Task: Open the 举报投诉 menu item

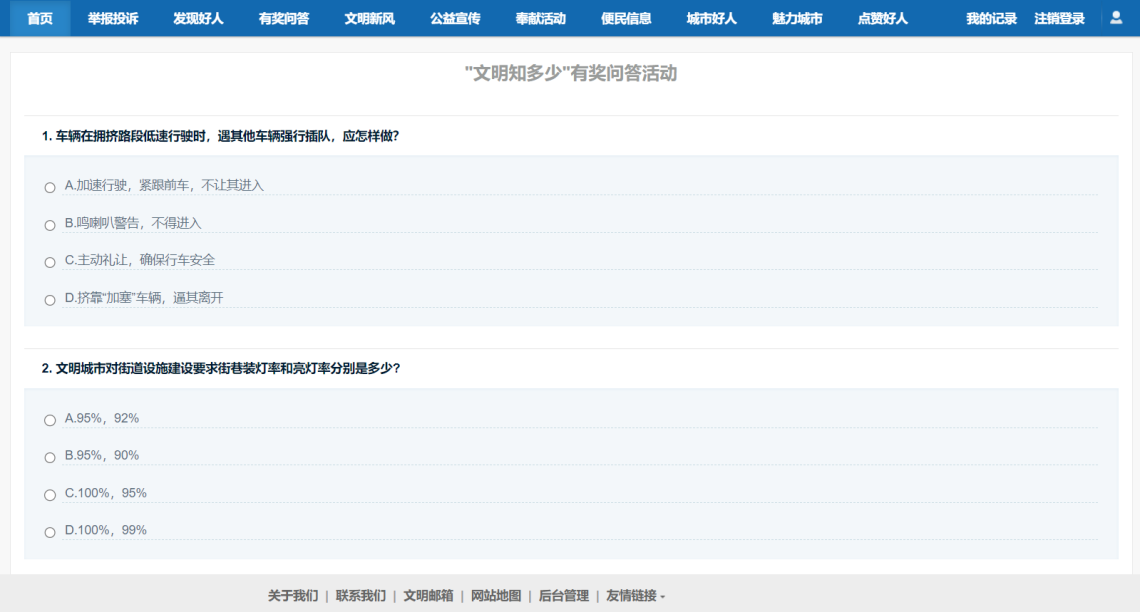Action: click(x=115, y=17)
